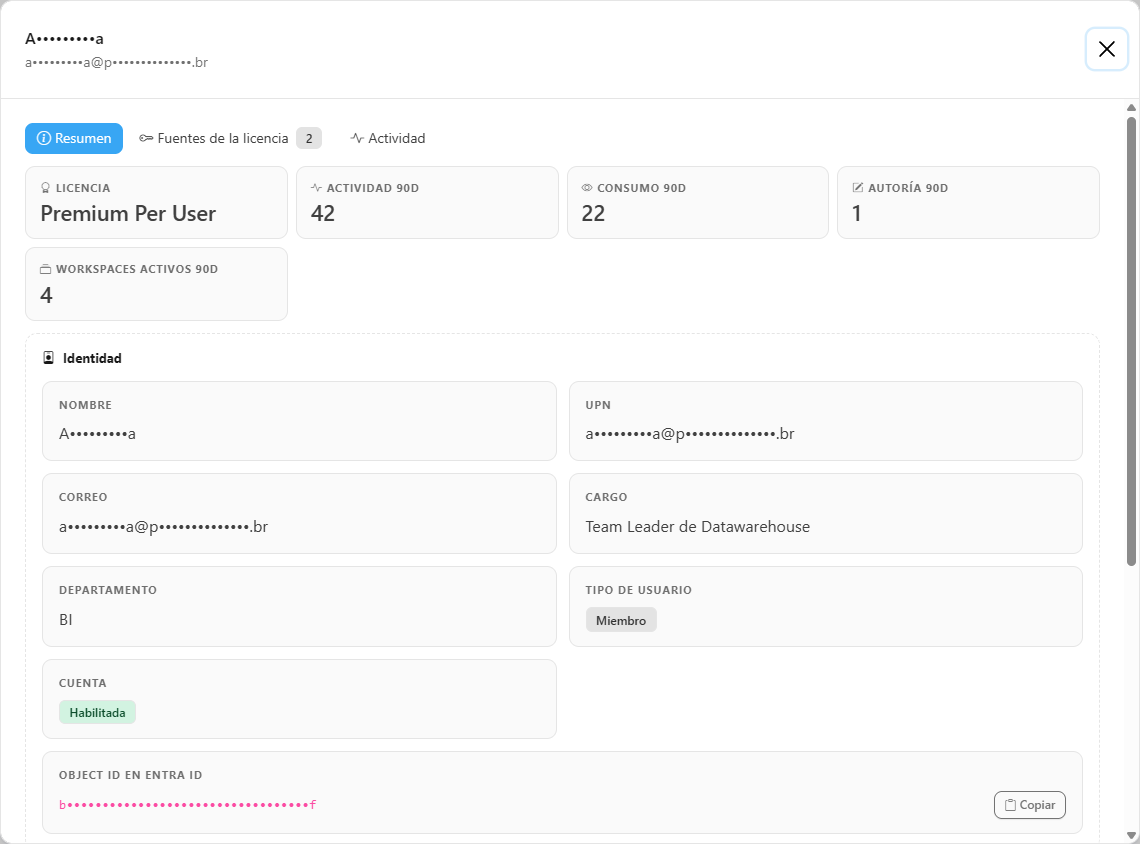This screenshot has width=1140, height=844.
Task: Click the briefcase icon next to WORKSPACES ACTIVOS 90D
Action: (46, 269)
